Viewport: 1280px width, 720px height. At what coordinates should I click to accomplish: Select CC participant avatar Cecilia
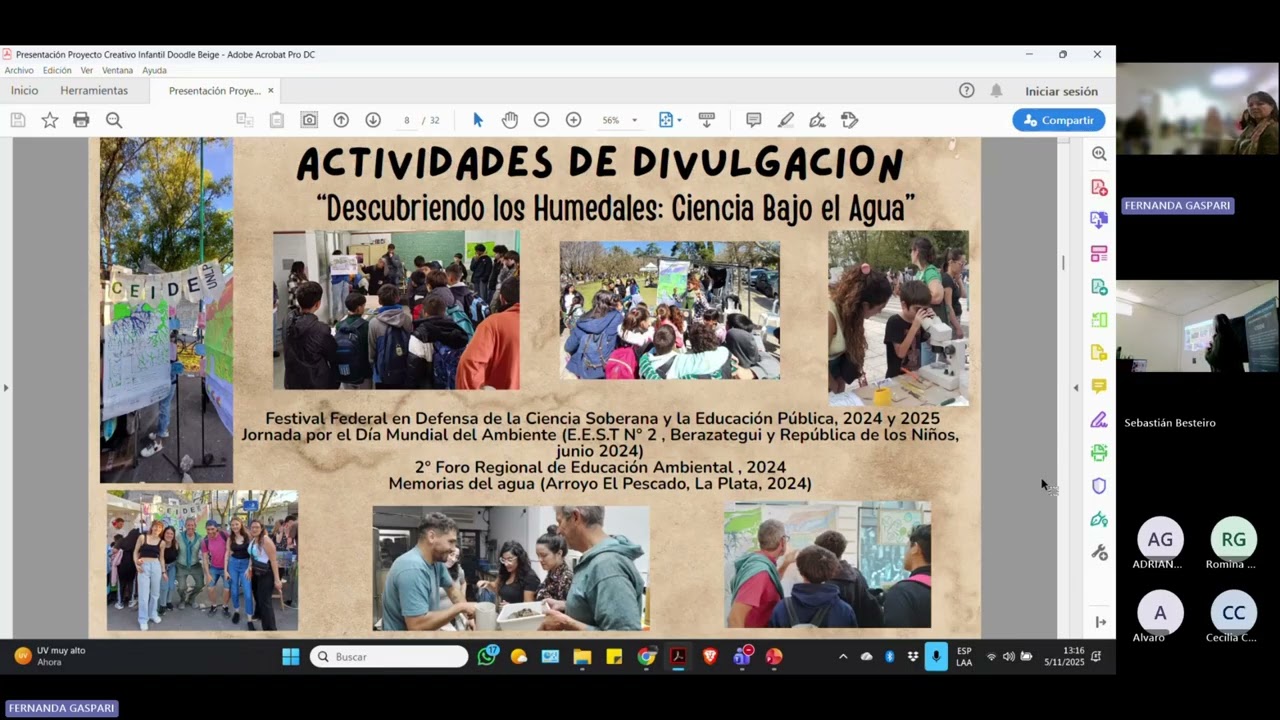(x=1233, y=613)
